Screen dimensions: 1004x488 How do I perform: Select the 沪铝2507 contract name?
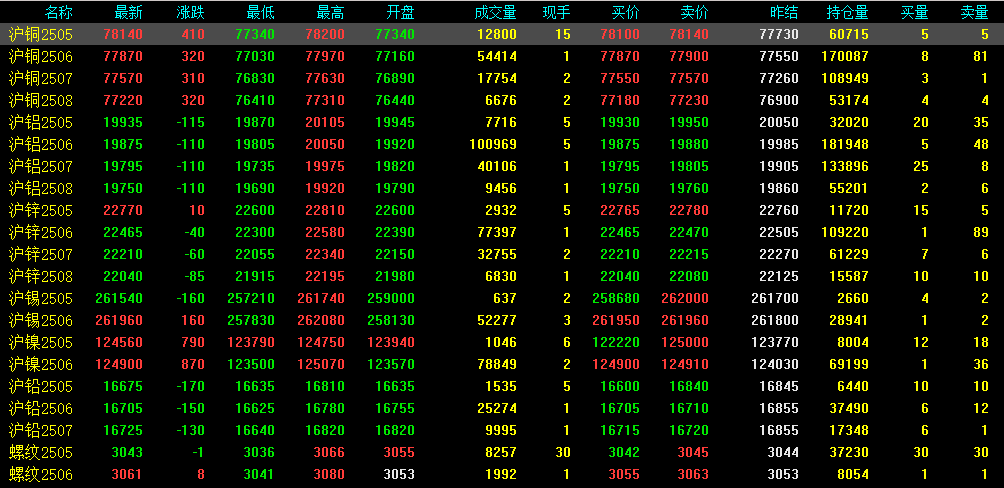[41, 167]
